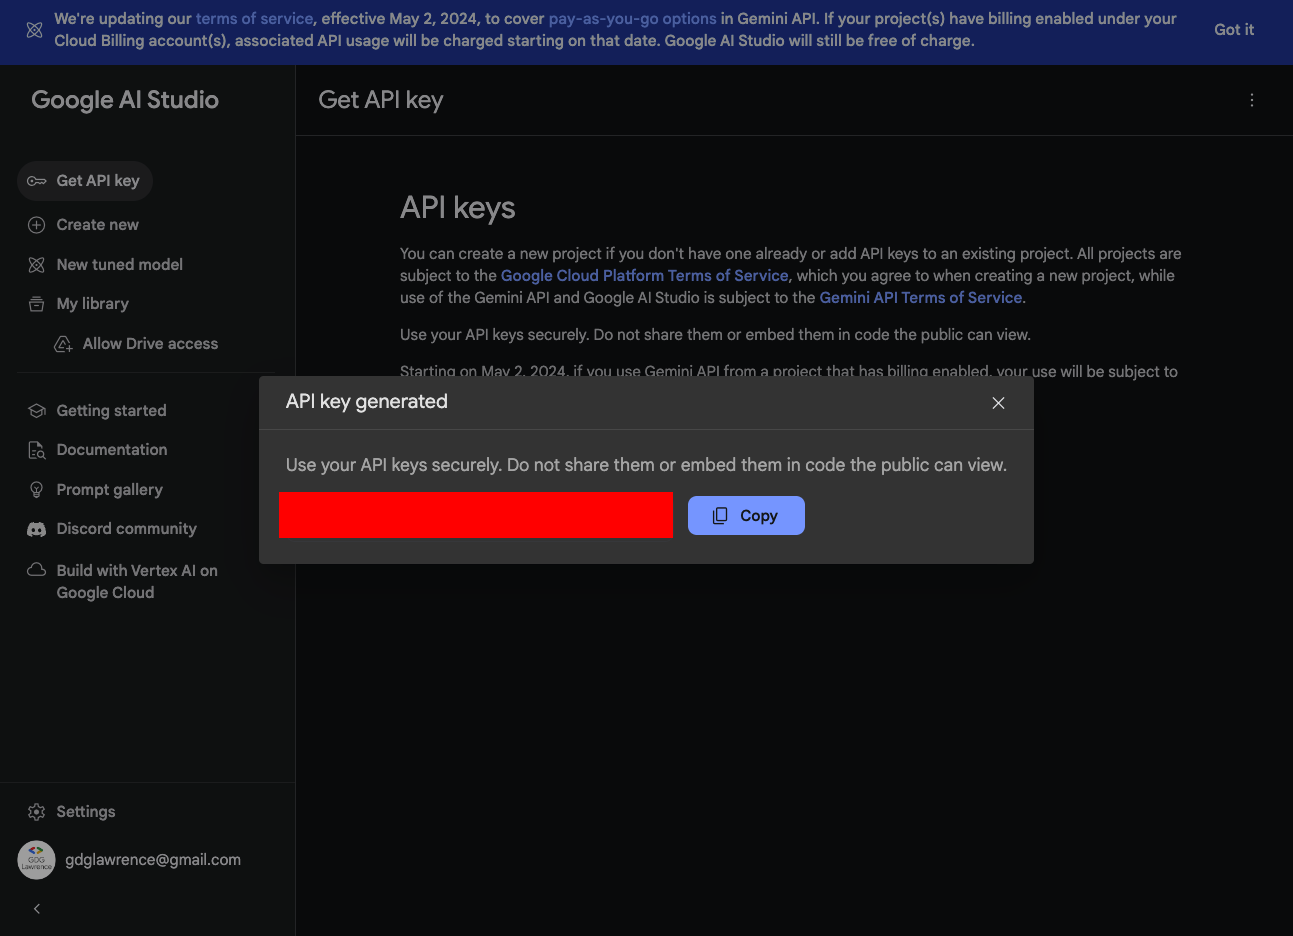The image size is (1293, 936).
Task: Click the New tuned model icon
Action: click(x=37, y=265)
